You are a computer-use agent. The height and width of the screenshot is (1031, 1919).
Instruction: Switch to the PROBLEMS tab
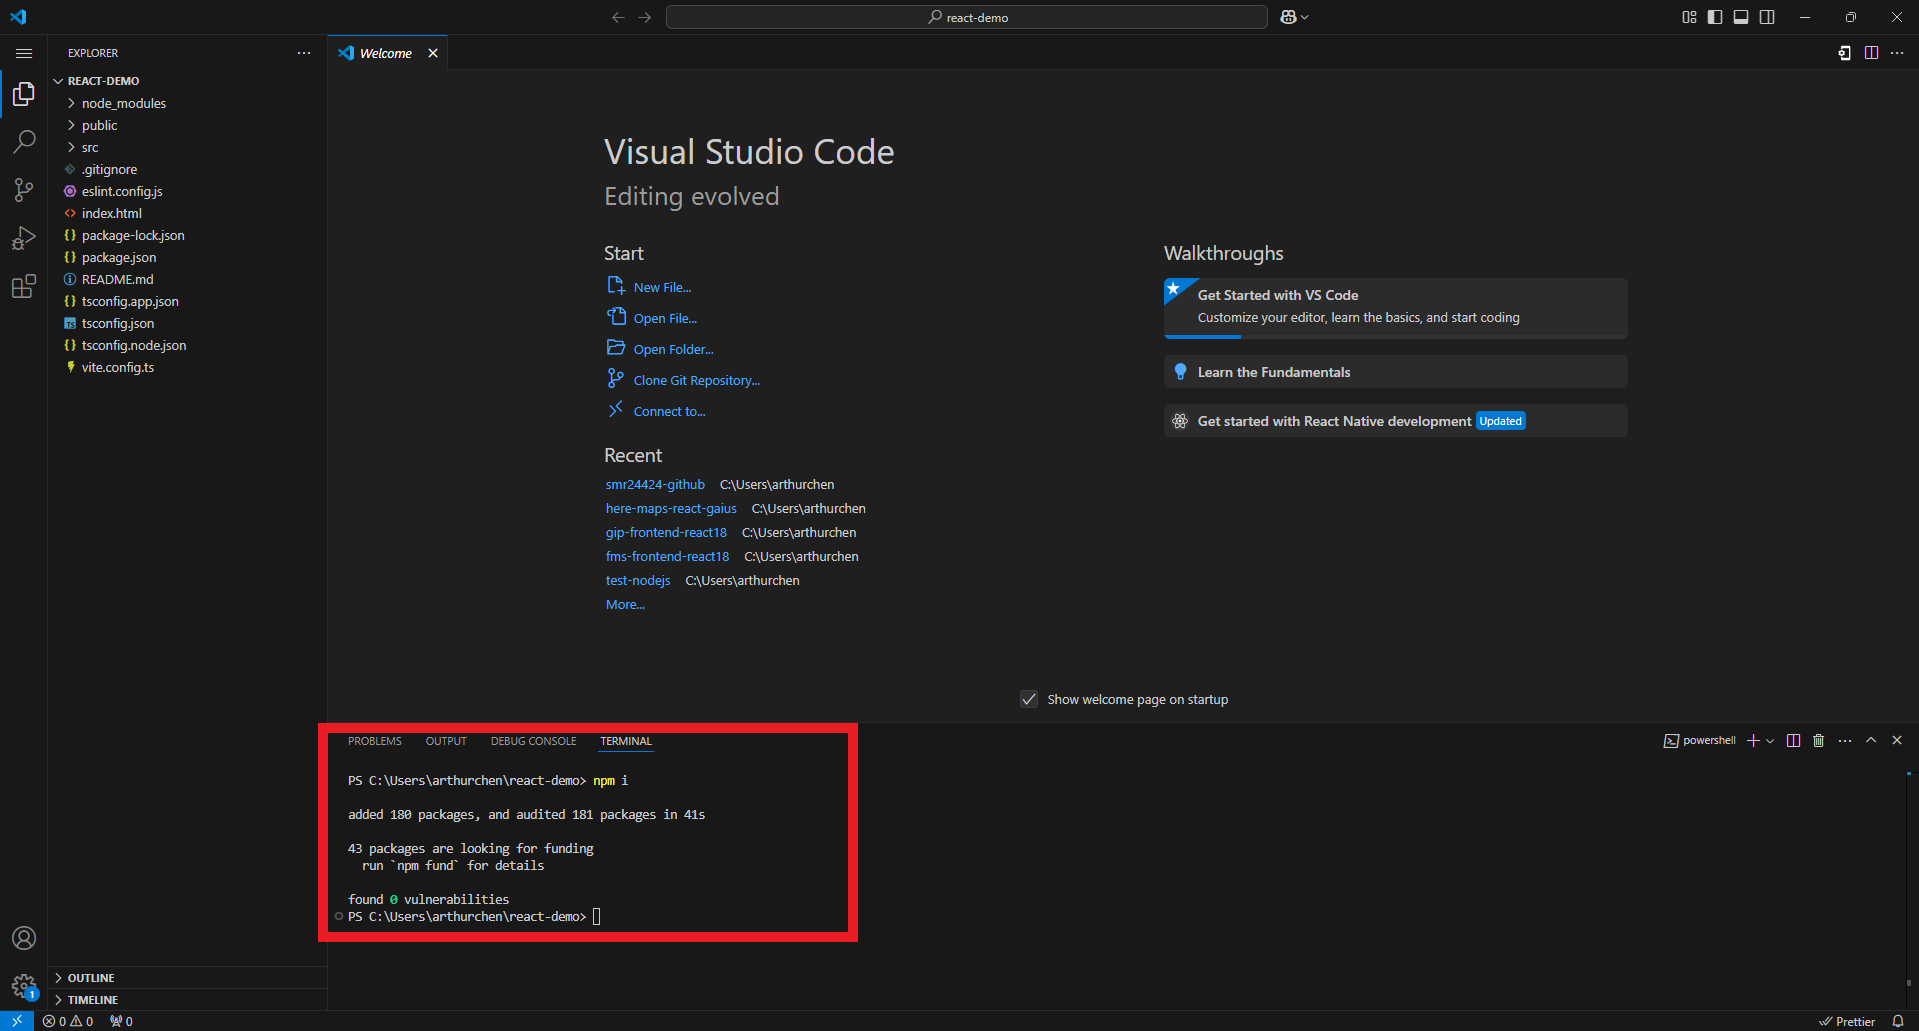tap(375, 741)
